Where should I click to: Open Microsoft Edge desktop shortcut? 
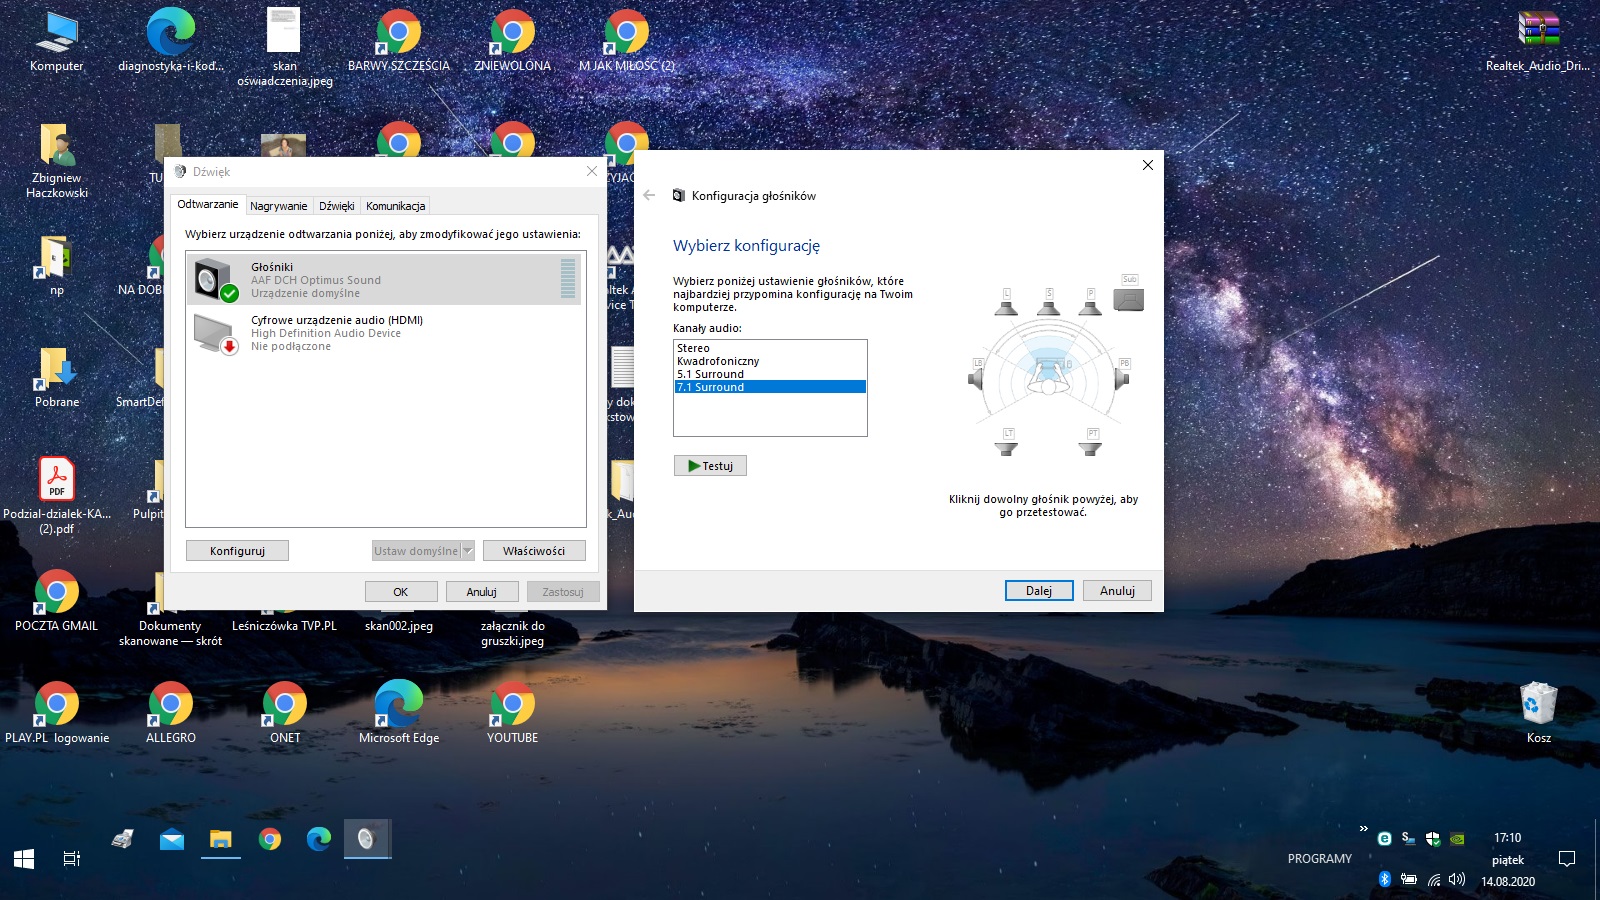pos(399,712)
